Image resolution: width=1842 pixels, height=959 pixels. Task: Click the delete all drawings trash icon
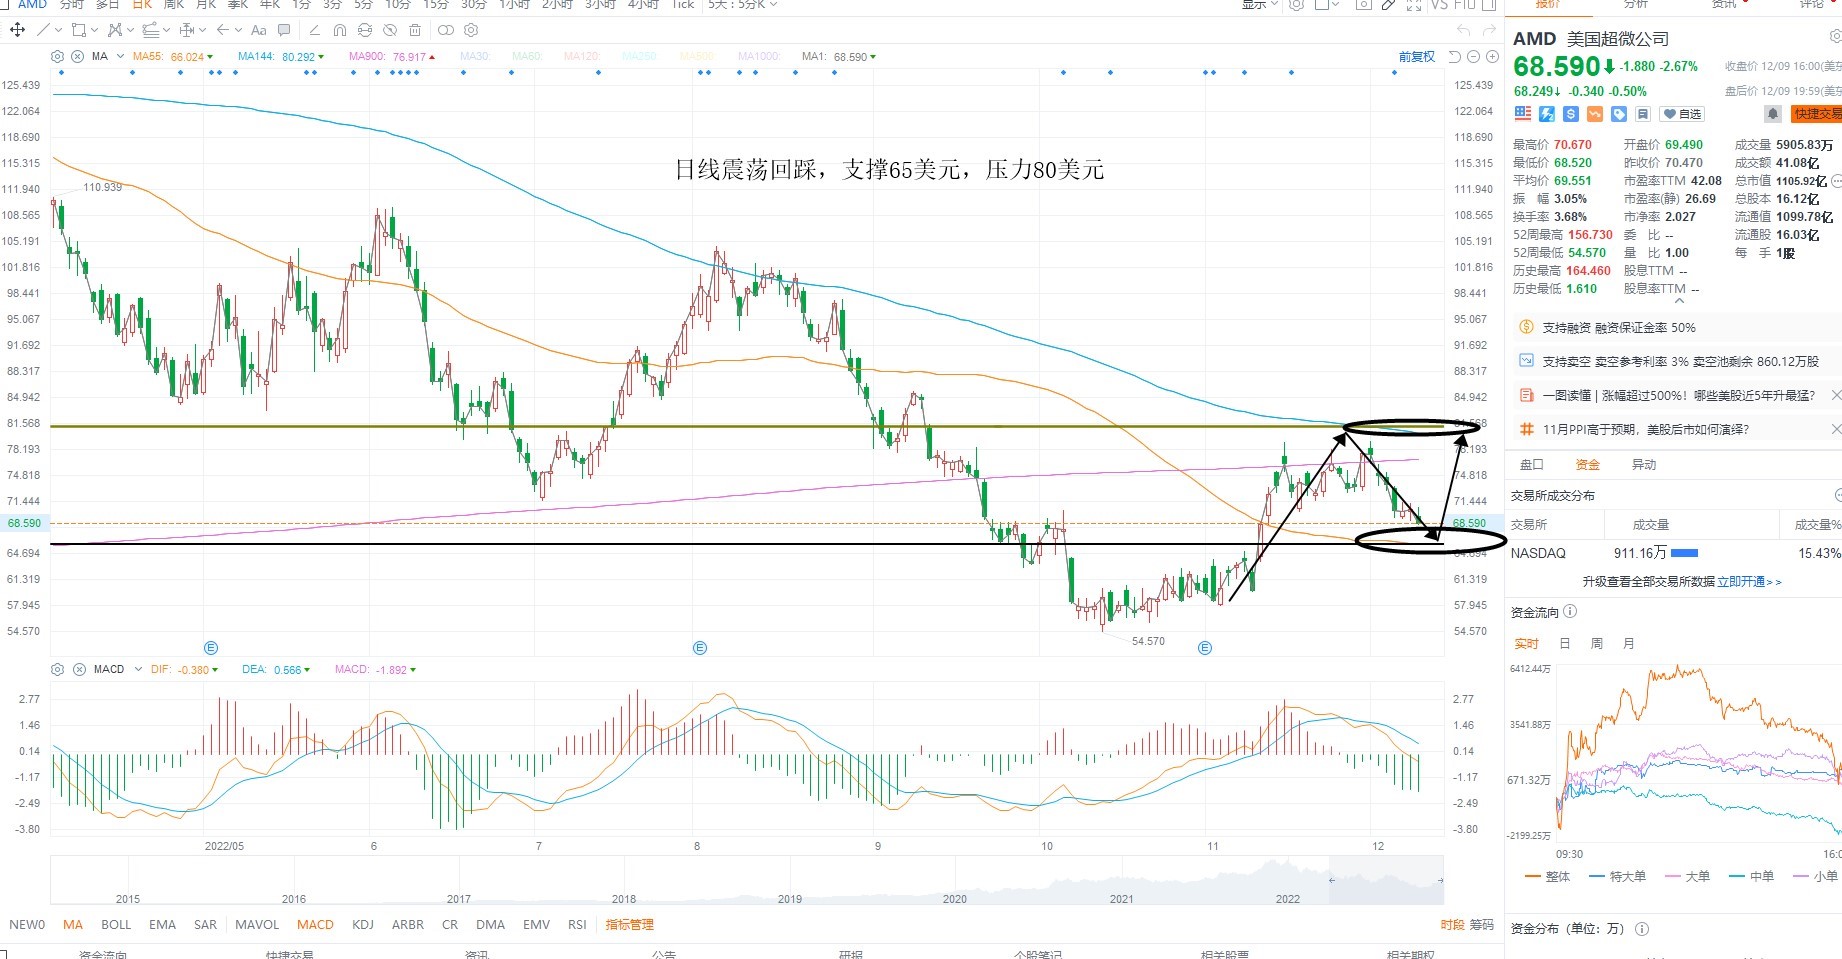pyautogui.click(x=415, y=30)
